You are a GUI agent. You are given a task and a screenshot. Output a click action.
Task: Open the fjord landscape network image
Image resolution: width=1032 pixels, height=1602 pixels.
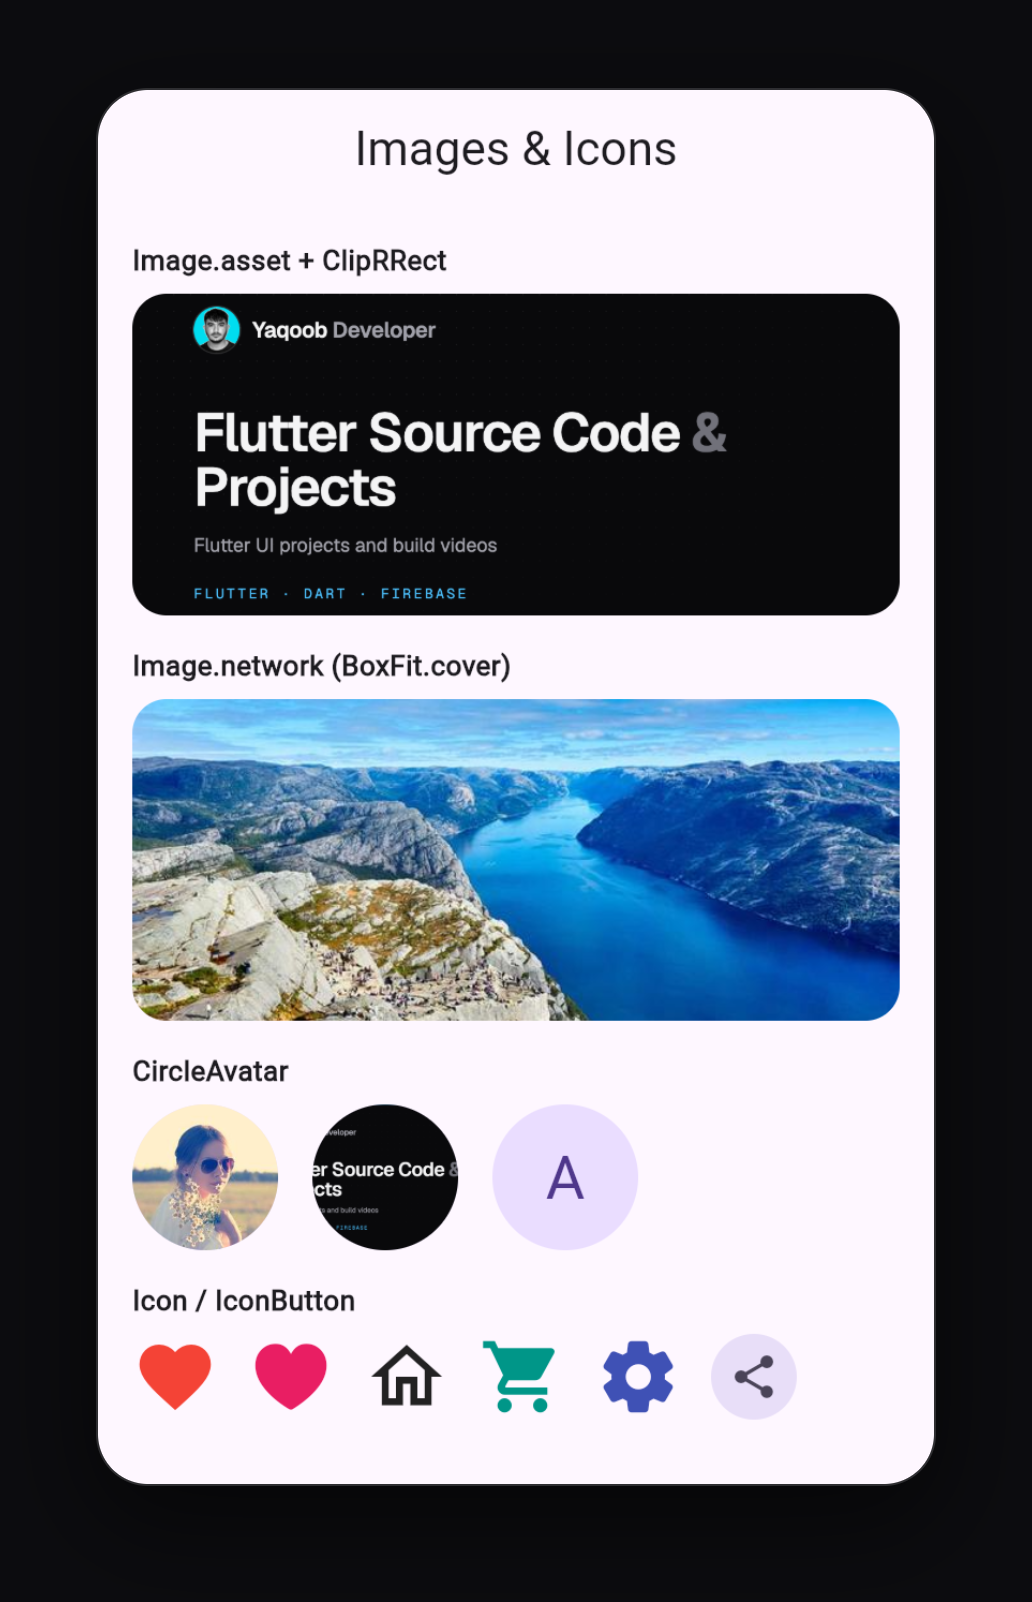516,860
